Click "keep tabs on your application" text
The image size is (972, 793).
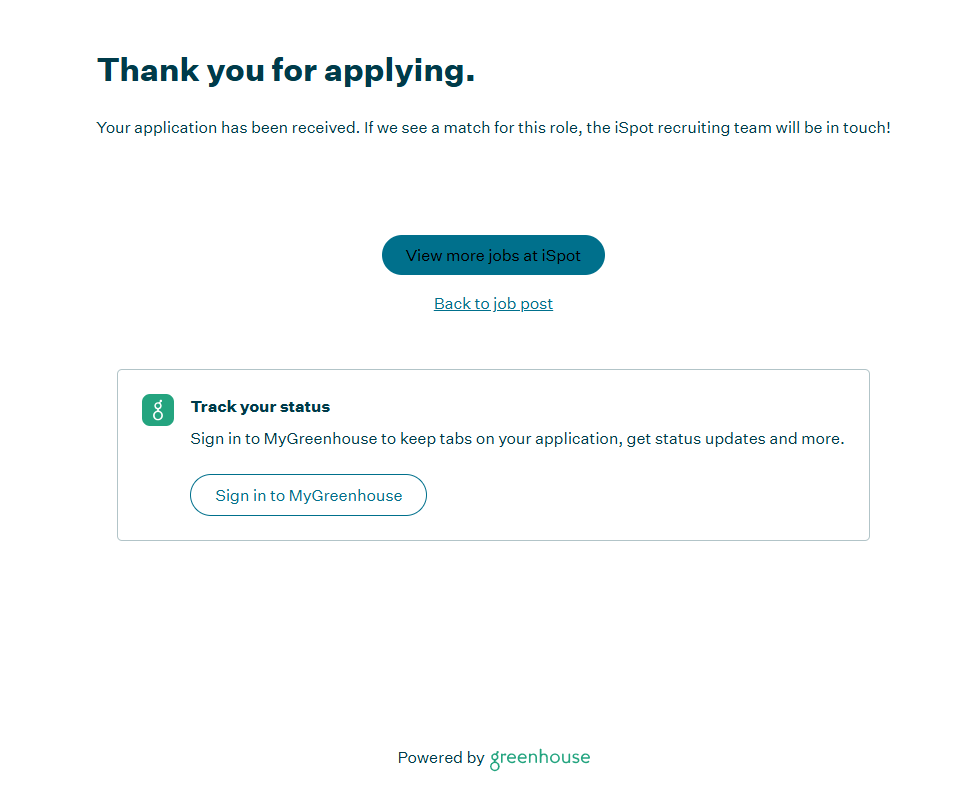pos(508,439)
